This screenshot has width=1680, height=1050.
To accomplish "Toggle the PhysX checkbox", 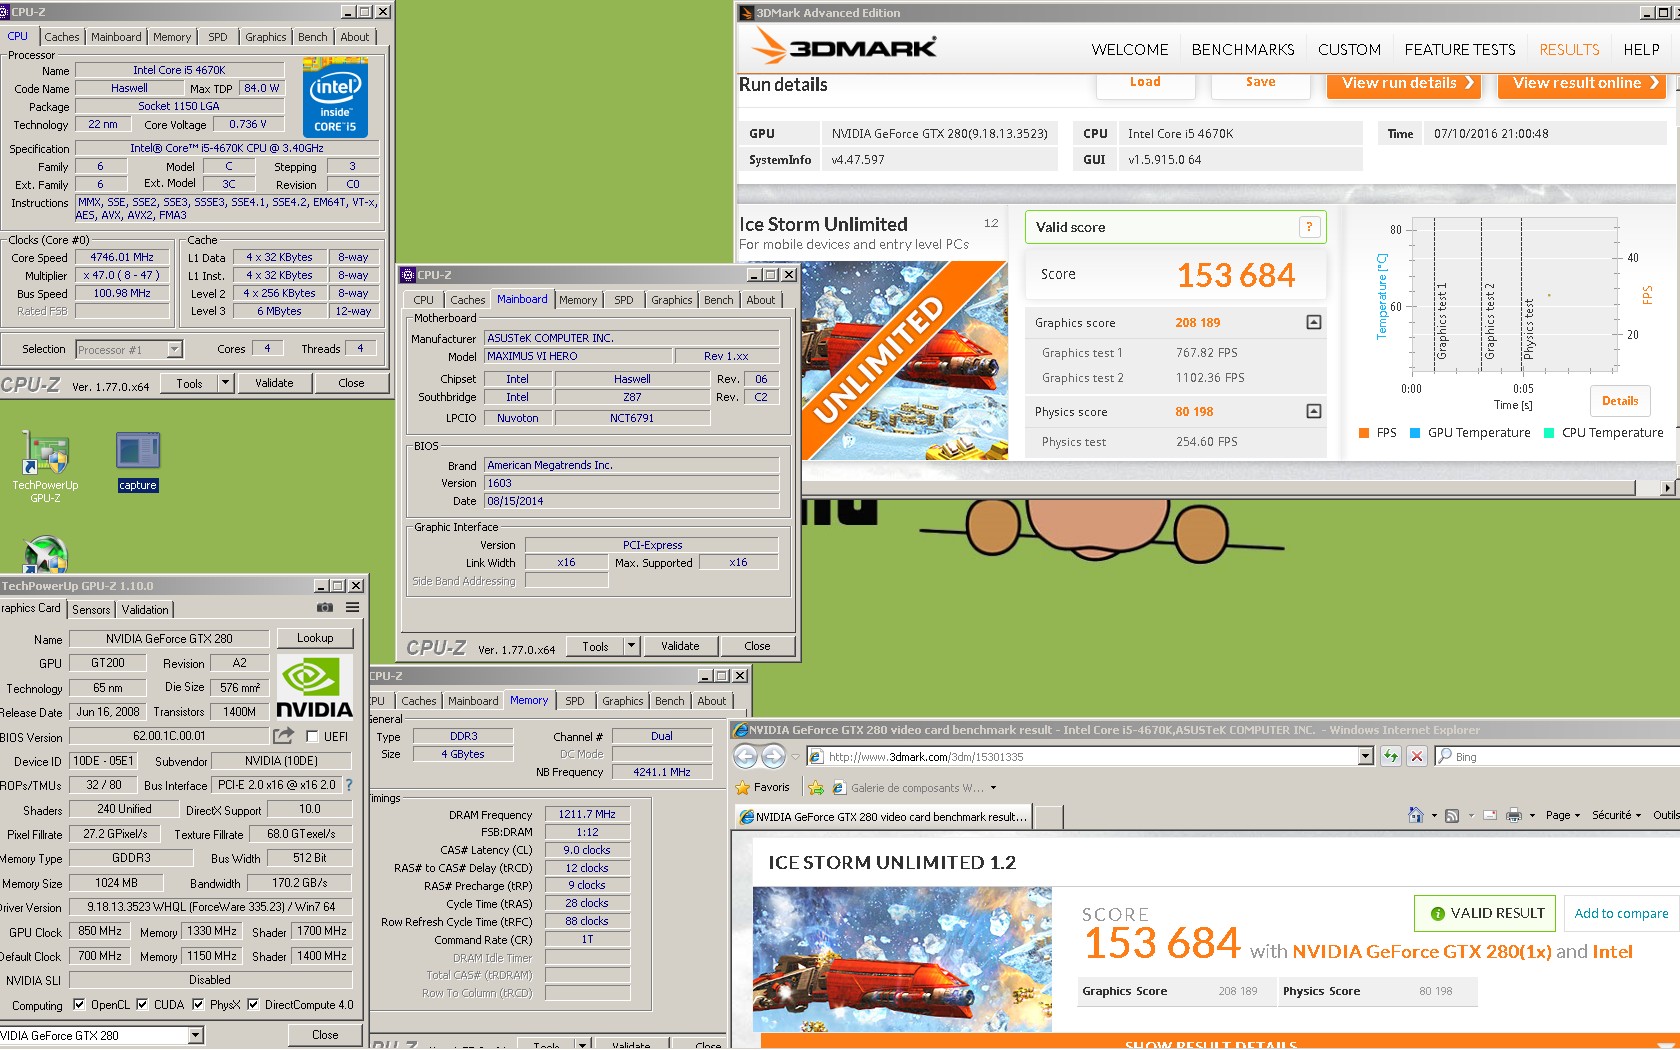I will coord(198,1005).
